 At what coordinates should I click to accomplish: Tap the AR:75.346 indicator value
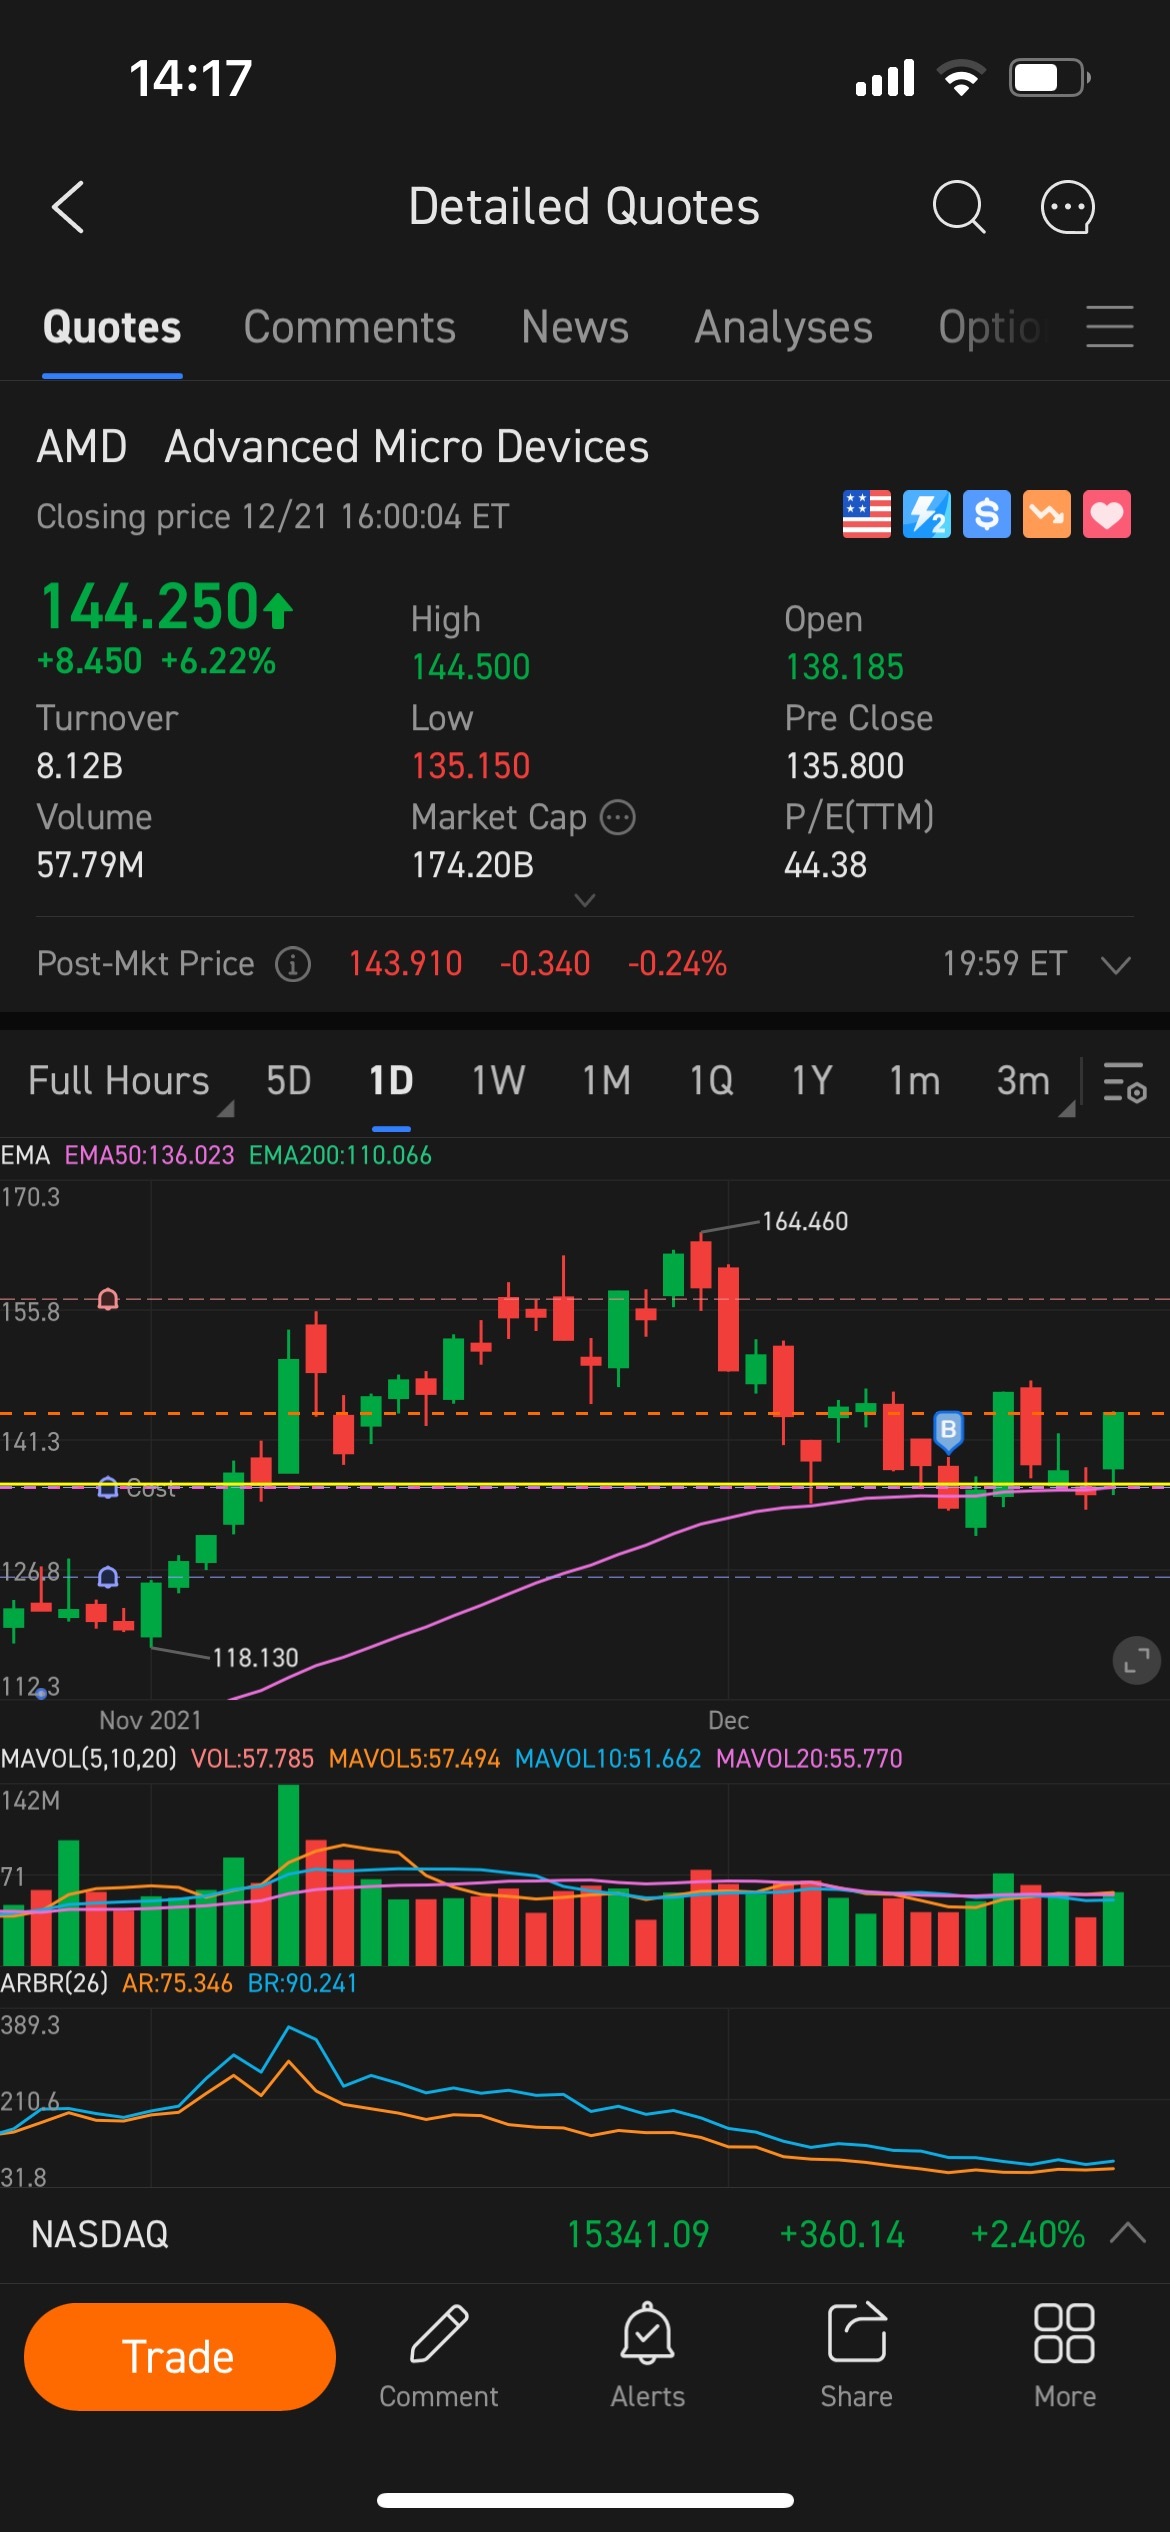177,1983
